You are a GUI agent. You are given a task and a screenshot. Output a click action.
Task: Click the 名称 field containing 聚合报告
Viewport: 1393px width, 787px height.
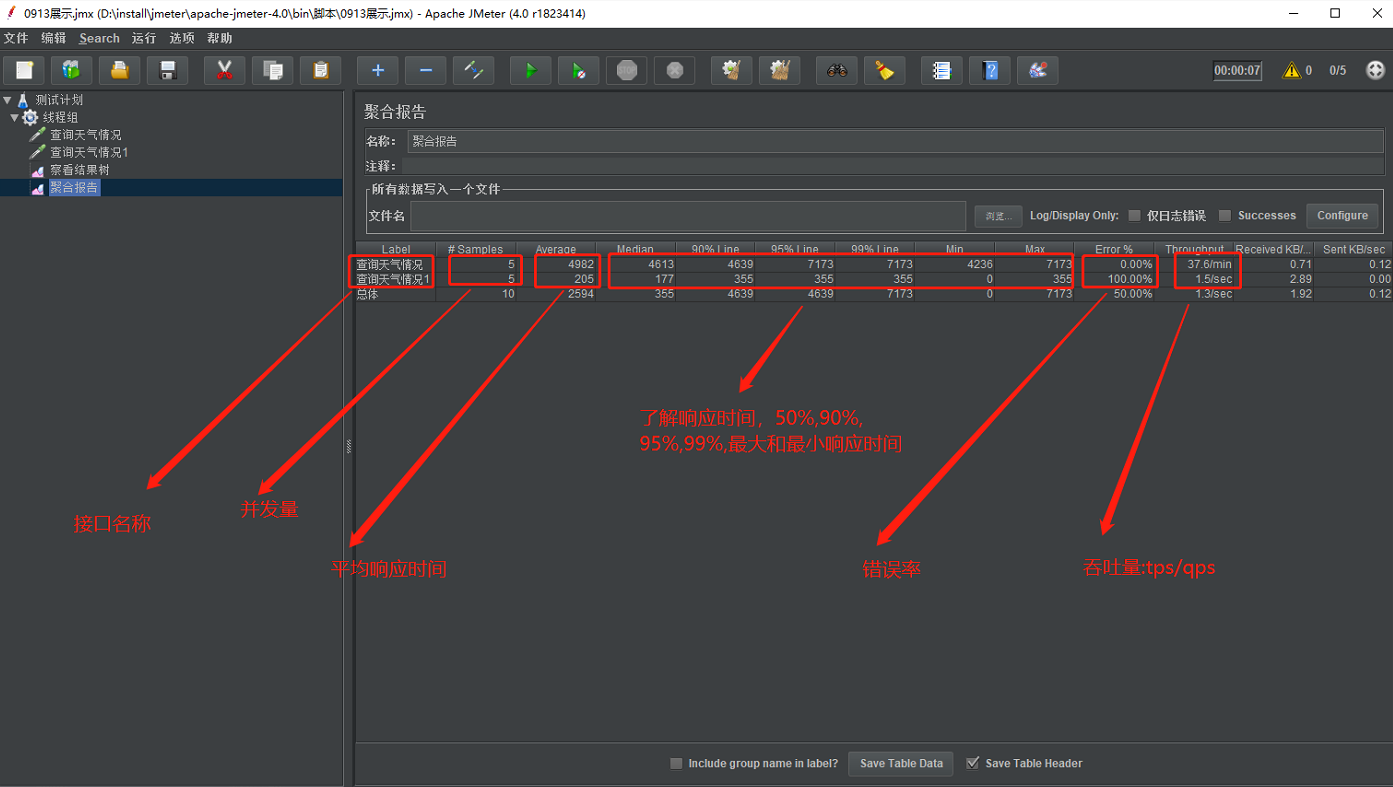(x=895, y=141)
